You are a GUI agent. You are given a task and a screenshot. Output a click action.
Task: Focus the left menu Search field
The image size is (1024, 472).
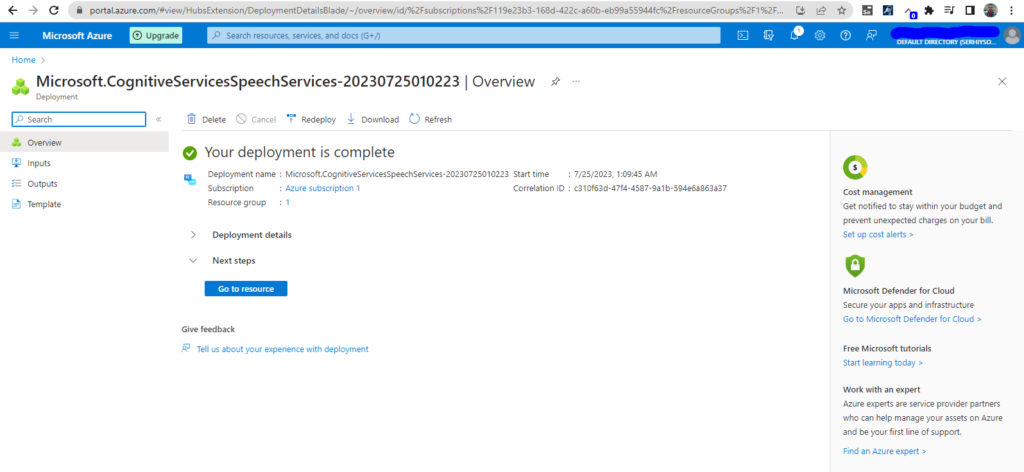pyautogui.click(x=79, y=119)
